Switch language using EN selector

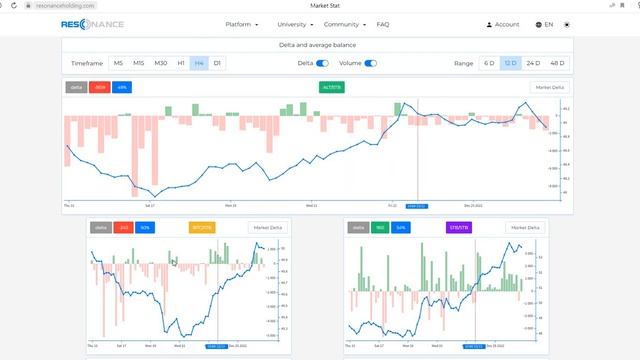click(549, 24)
